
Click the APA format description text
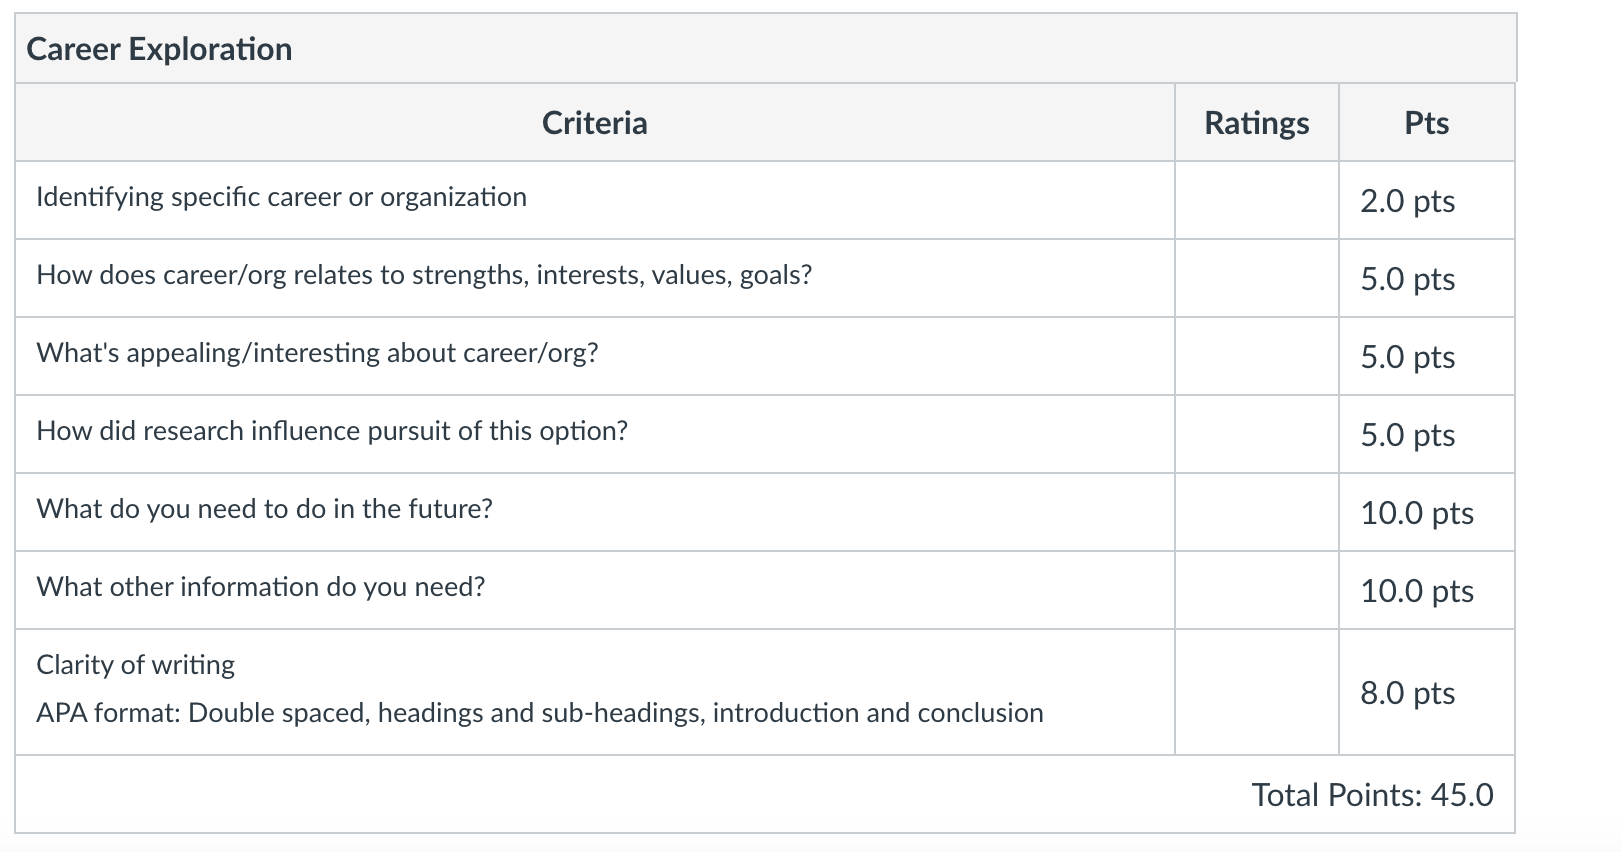click(539, 713)
